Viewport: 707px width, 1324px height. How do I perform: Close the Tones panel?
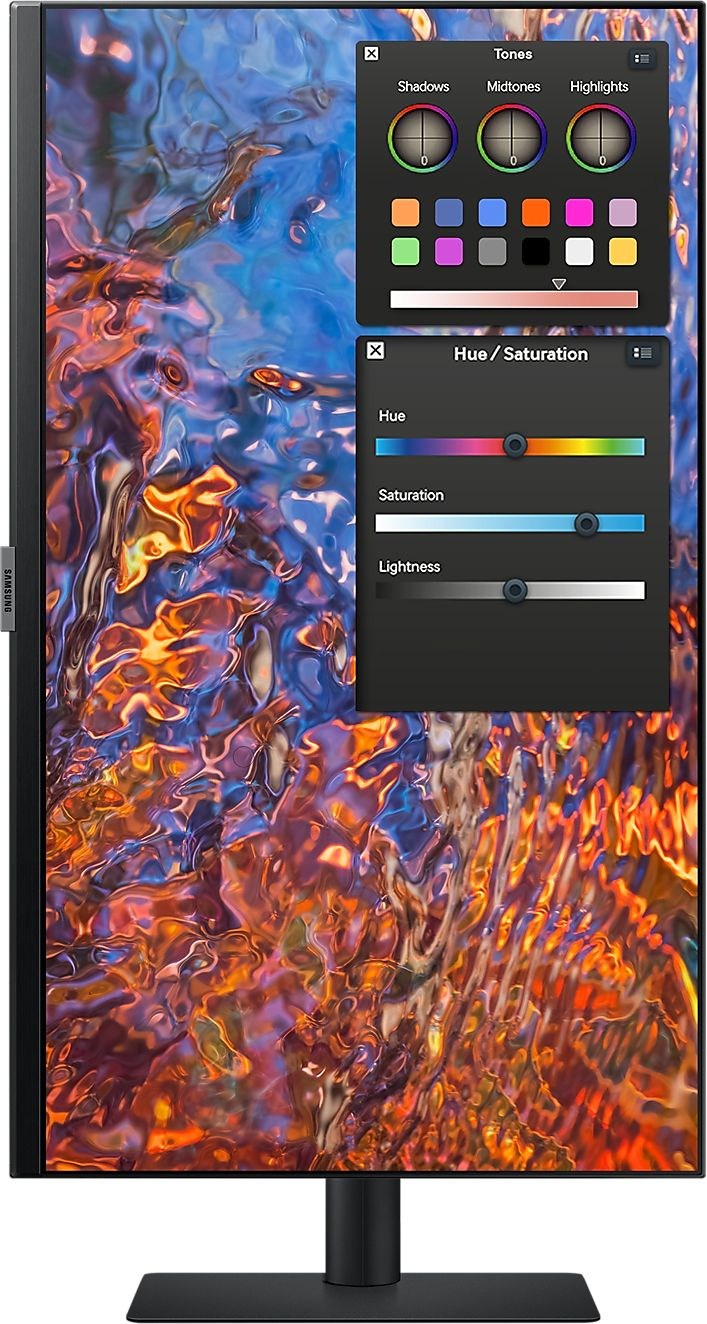coord(371,54)
